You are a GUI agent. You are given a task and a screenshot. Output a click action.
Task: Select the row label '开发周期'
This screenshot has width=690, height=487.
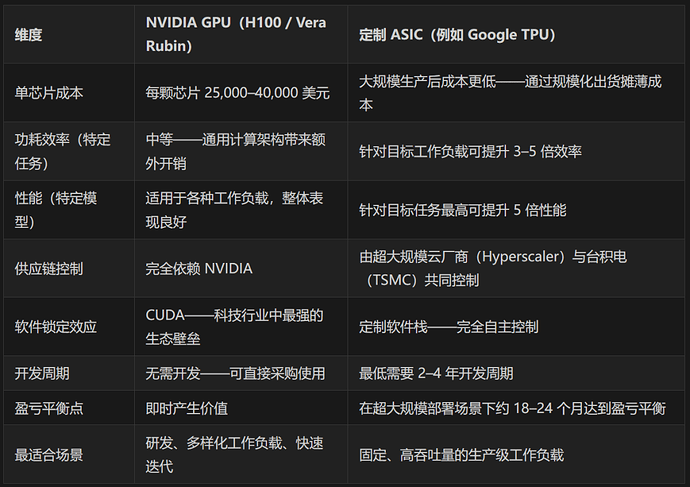click(69, 373)
